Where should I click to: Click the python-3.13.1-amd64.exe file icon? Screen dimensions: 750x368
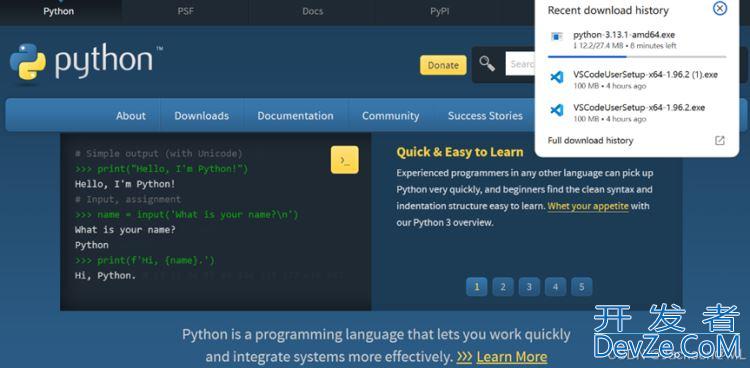[x=557, y=36]
